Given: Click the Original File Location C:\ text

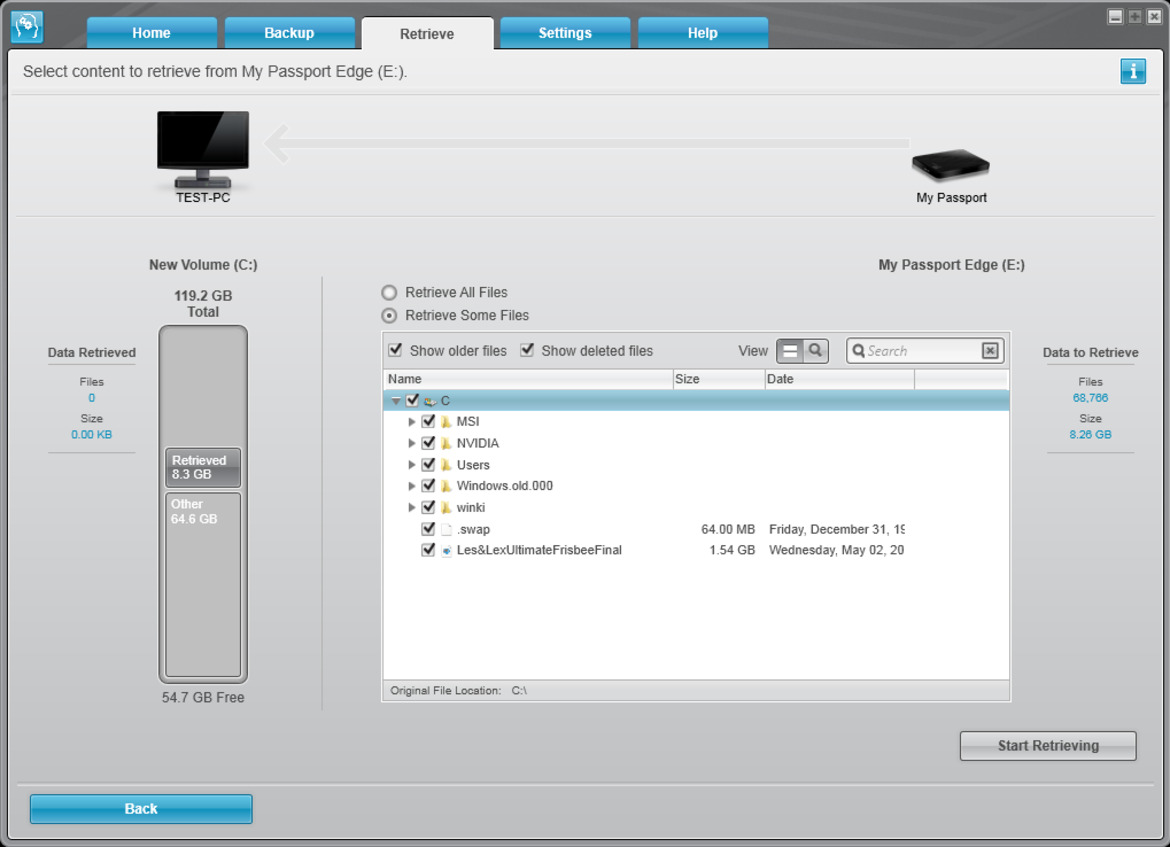Looking at the screenshot, I should coord(458,690).
